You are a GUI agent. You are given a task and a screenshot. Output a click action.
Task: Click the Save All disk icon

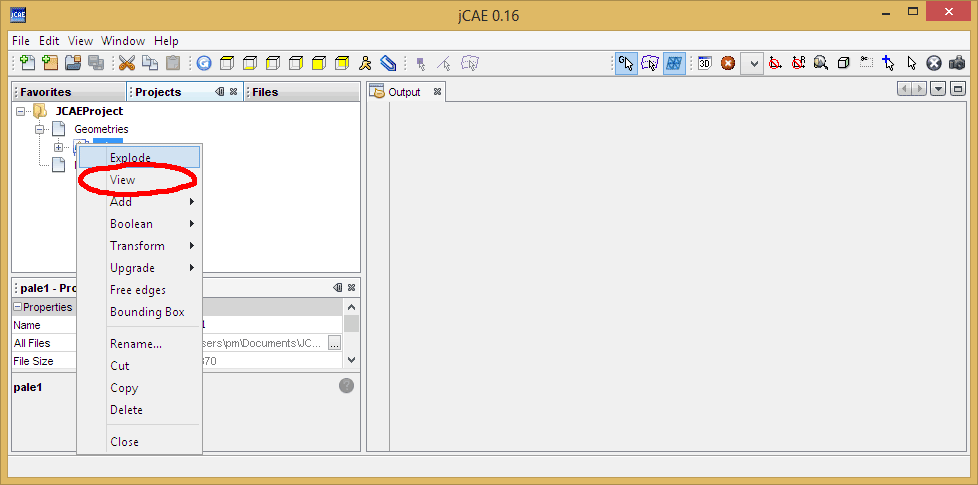(x=96, y=63)
